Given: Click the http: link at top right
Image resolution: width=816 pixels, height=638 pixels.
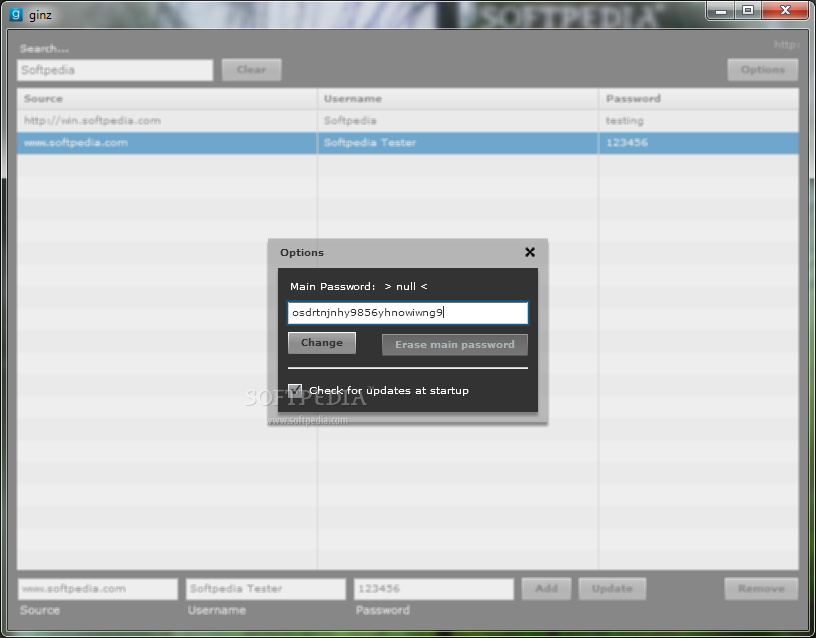Looking at the screenshot, I should (786, 45).
